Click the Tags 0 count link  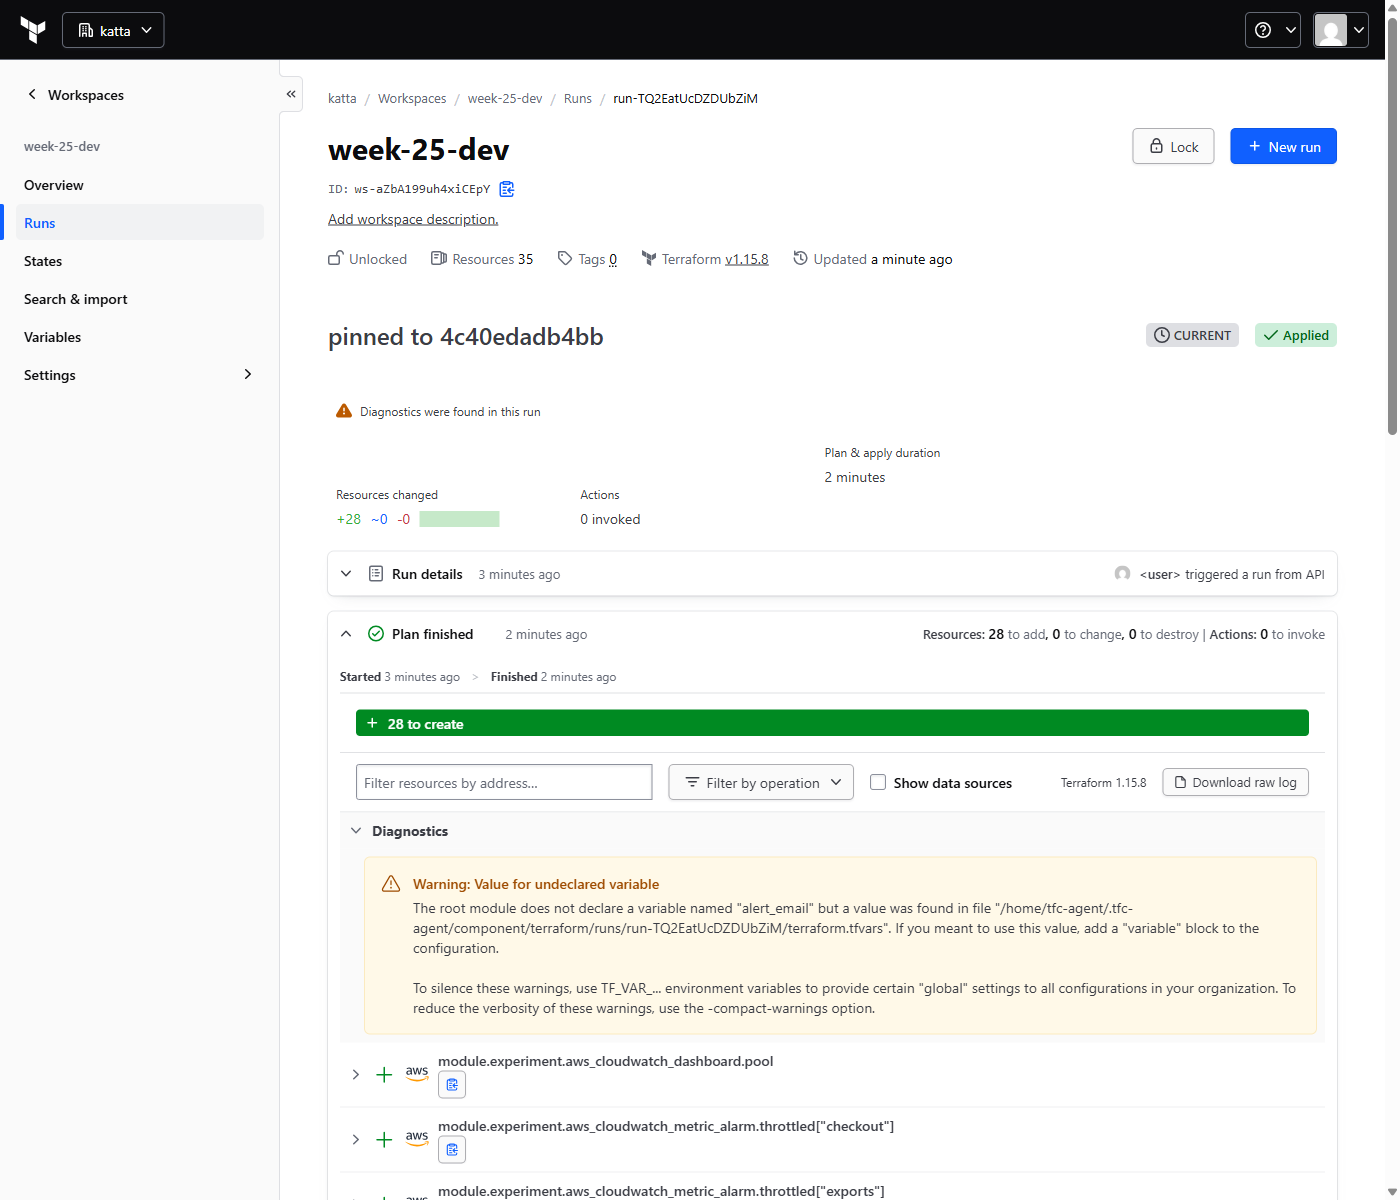click(x=613, y=259)
